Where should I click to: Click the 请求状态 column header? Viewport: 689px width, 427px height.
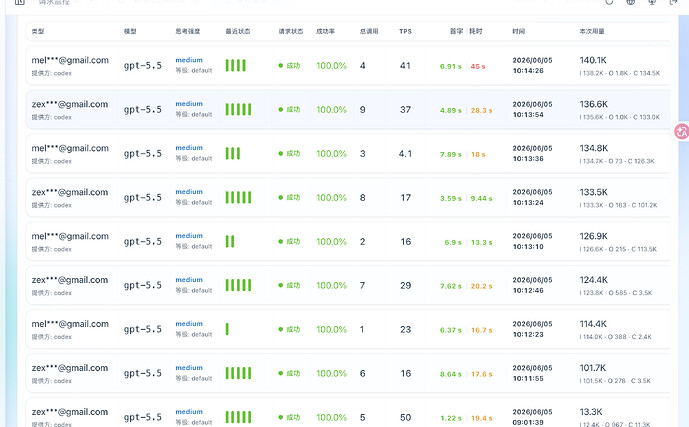point(291,32)
